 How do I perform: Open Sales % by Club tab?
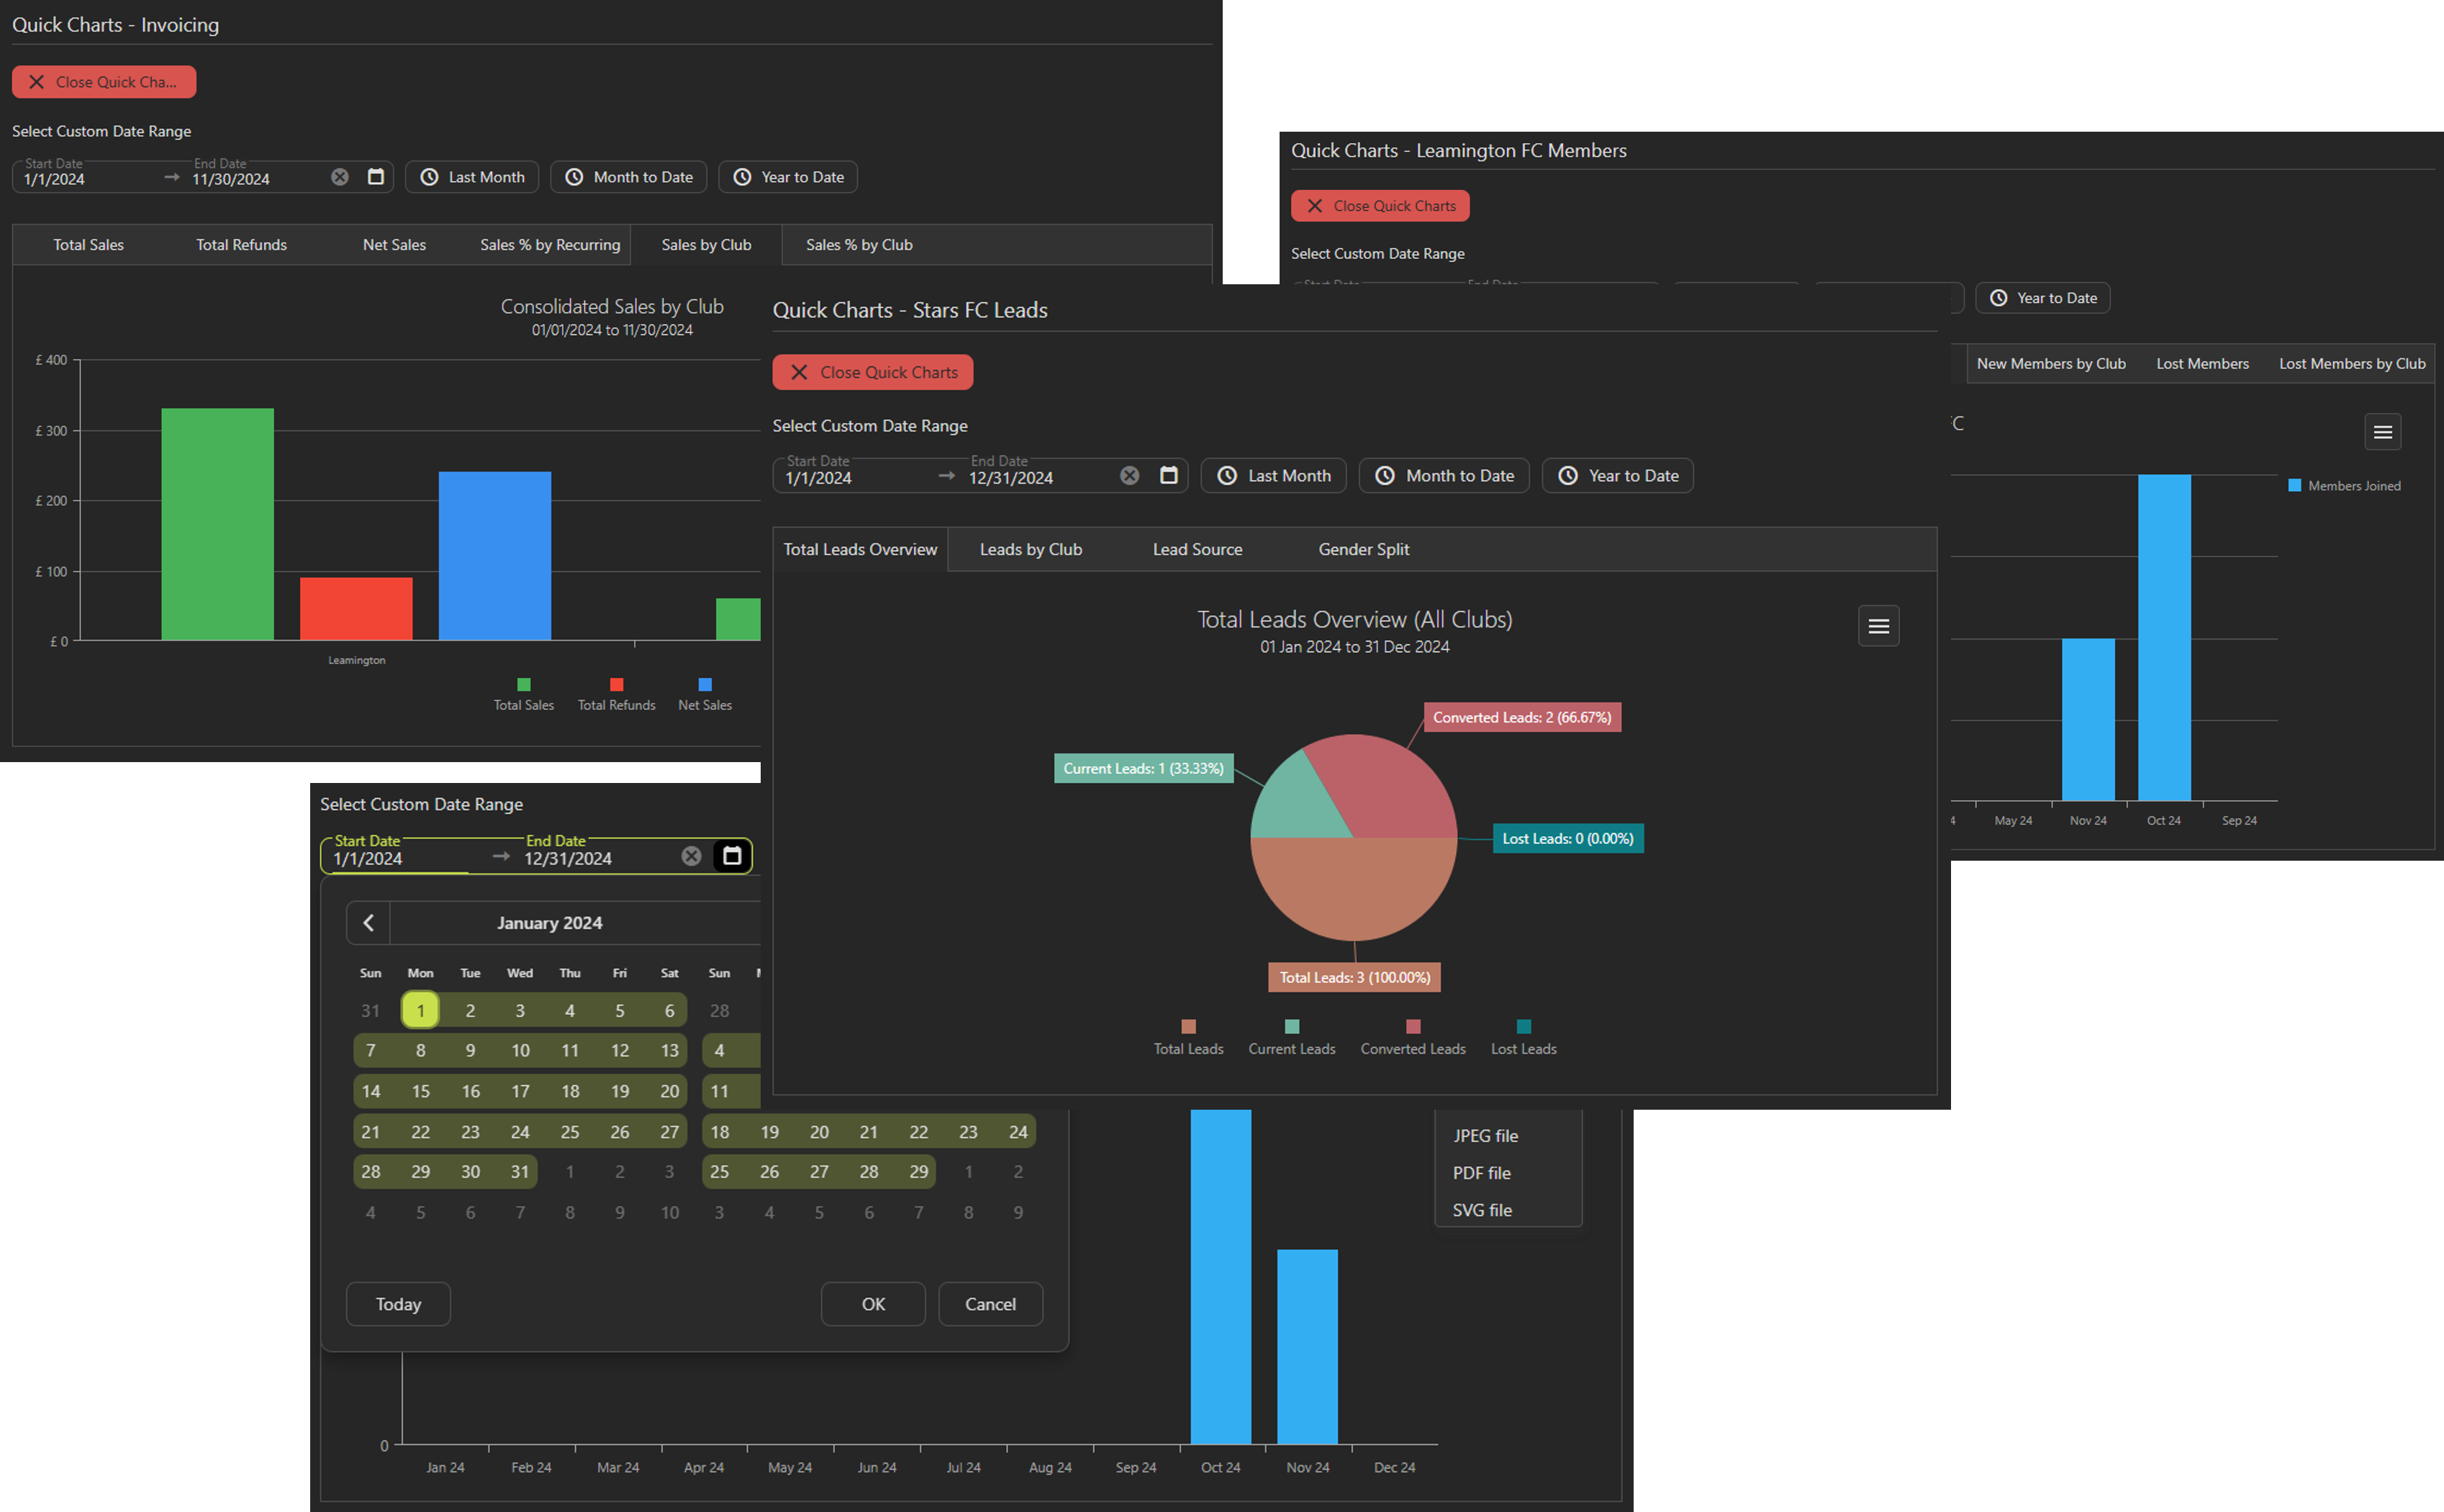(858, 245)
